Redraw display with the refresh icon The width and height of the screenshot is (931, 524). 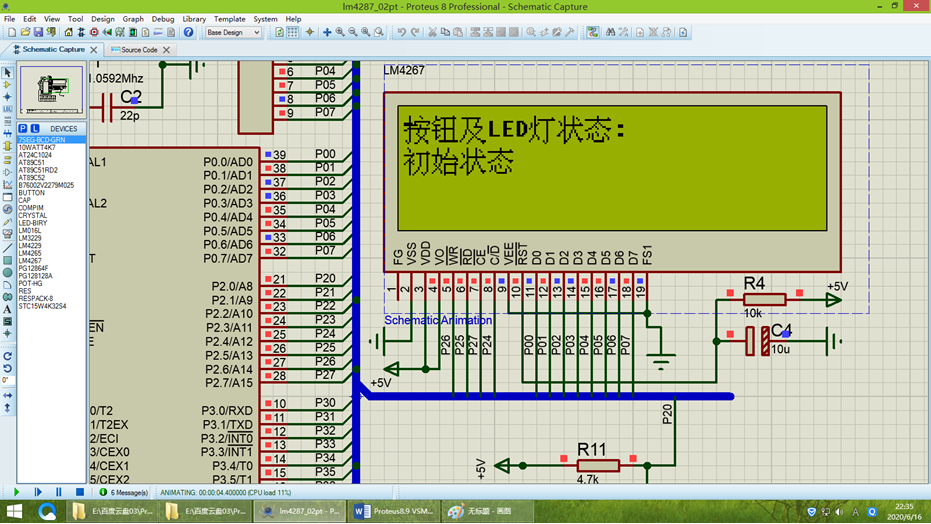pyautogui.click(x=280, y=32)
